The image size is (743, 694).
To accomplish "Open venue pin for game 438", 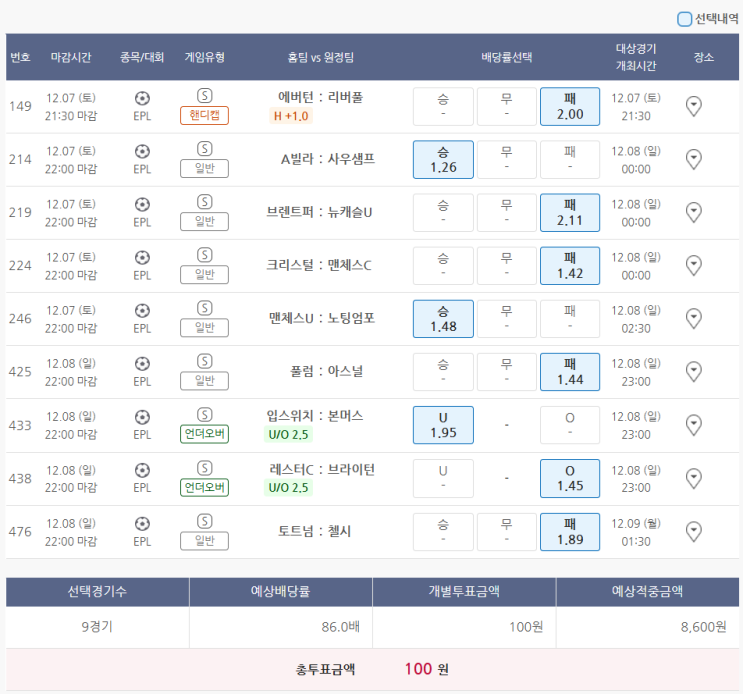I will click(x=694, y=478).
